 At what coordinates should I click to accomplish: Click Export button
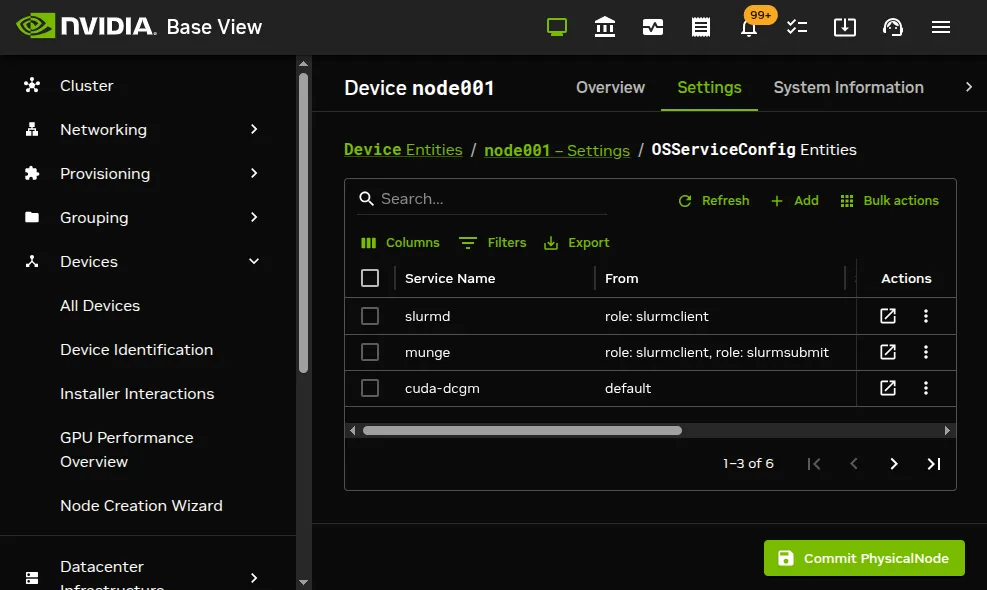click(x=576, y=242)
